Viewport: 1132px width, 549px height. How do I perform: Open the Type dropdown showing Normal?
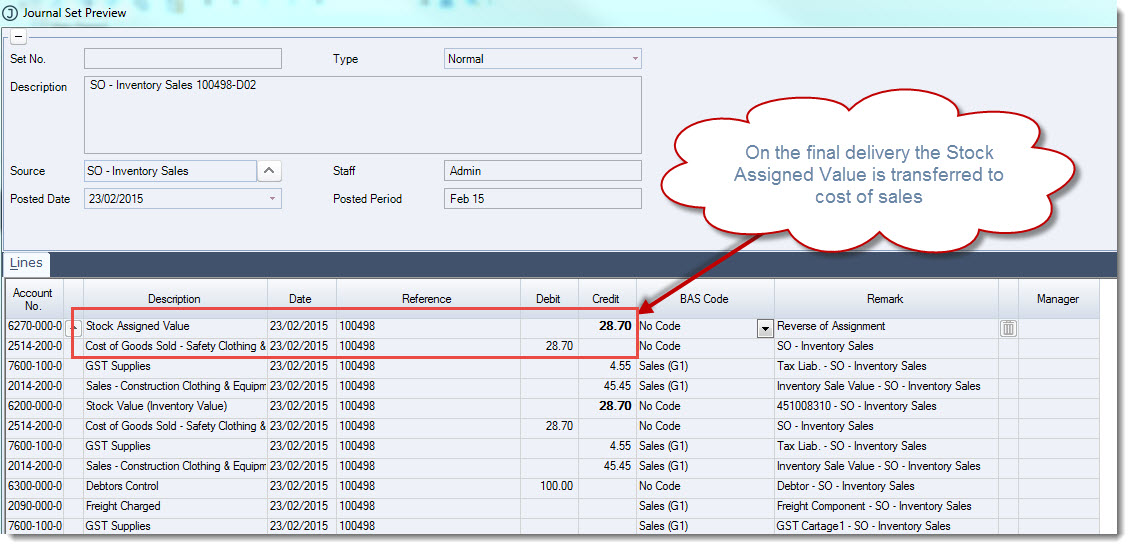635,59
